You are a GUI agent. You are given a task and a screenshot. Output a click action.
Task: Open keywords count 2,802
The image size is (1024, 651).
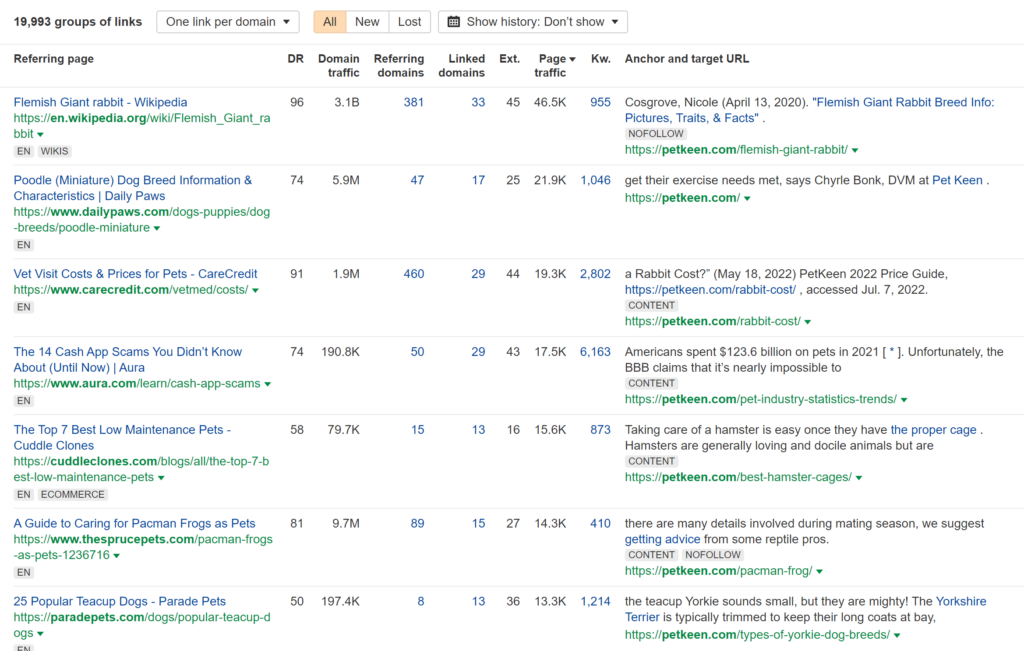(596, 274)
